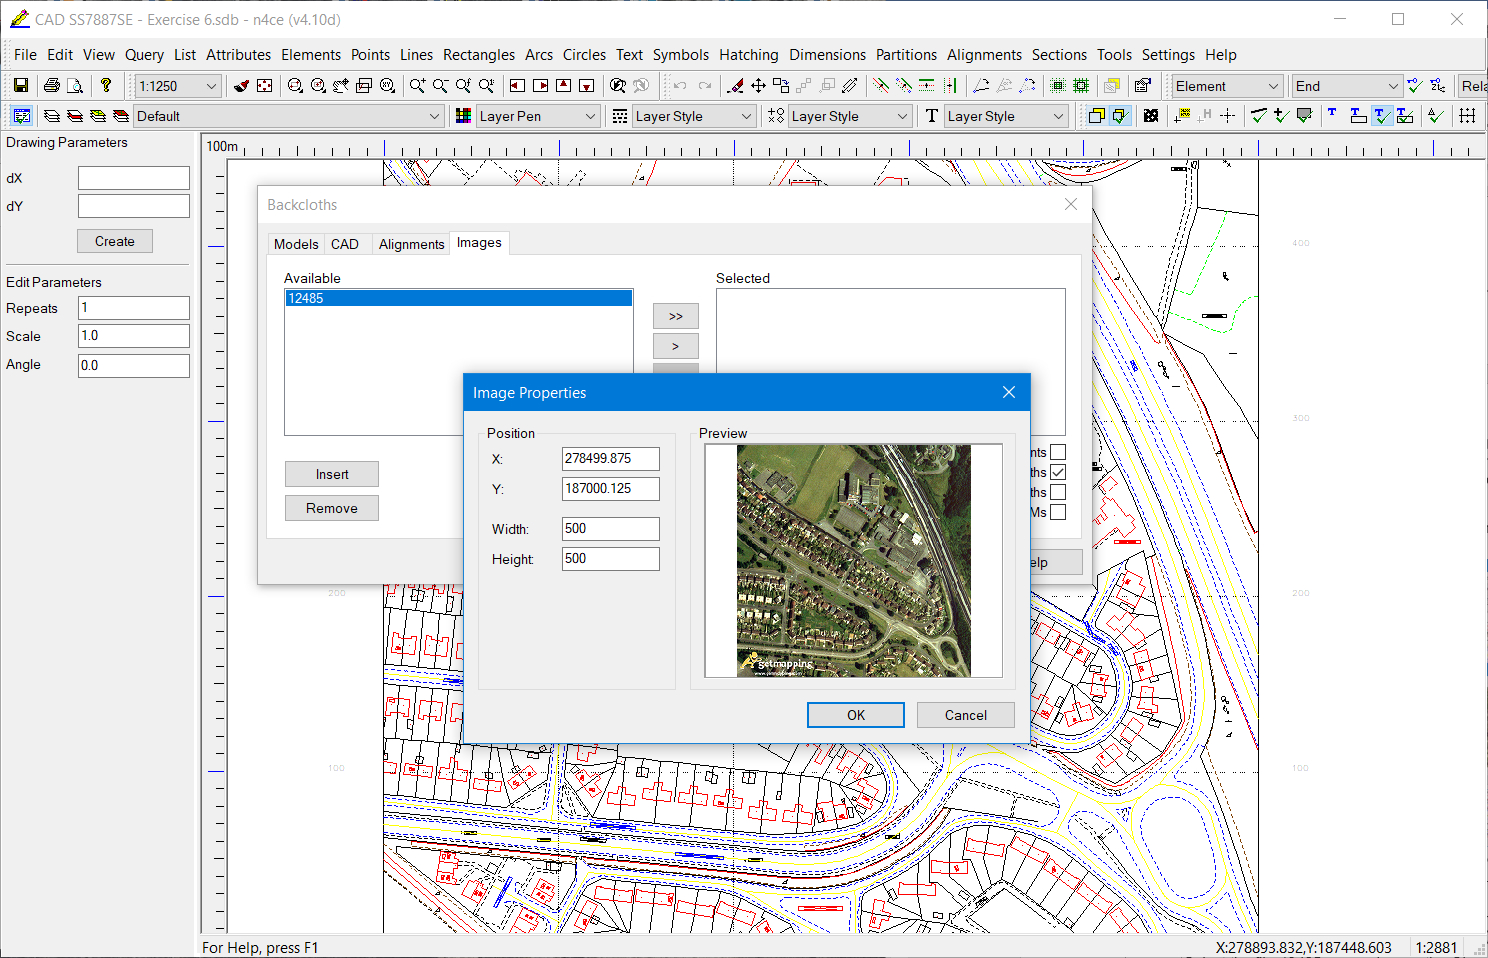This screenshot has width=1488, height=958.
Task: Click the yellow layers stack icon
Action: (x=97, y=116)
